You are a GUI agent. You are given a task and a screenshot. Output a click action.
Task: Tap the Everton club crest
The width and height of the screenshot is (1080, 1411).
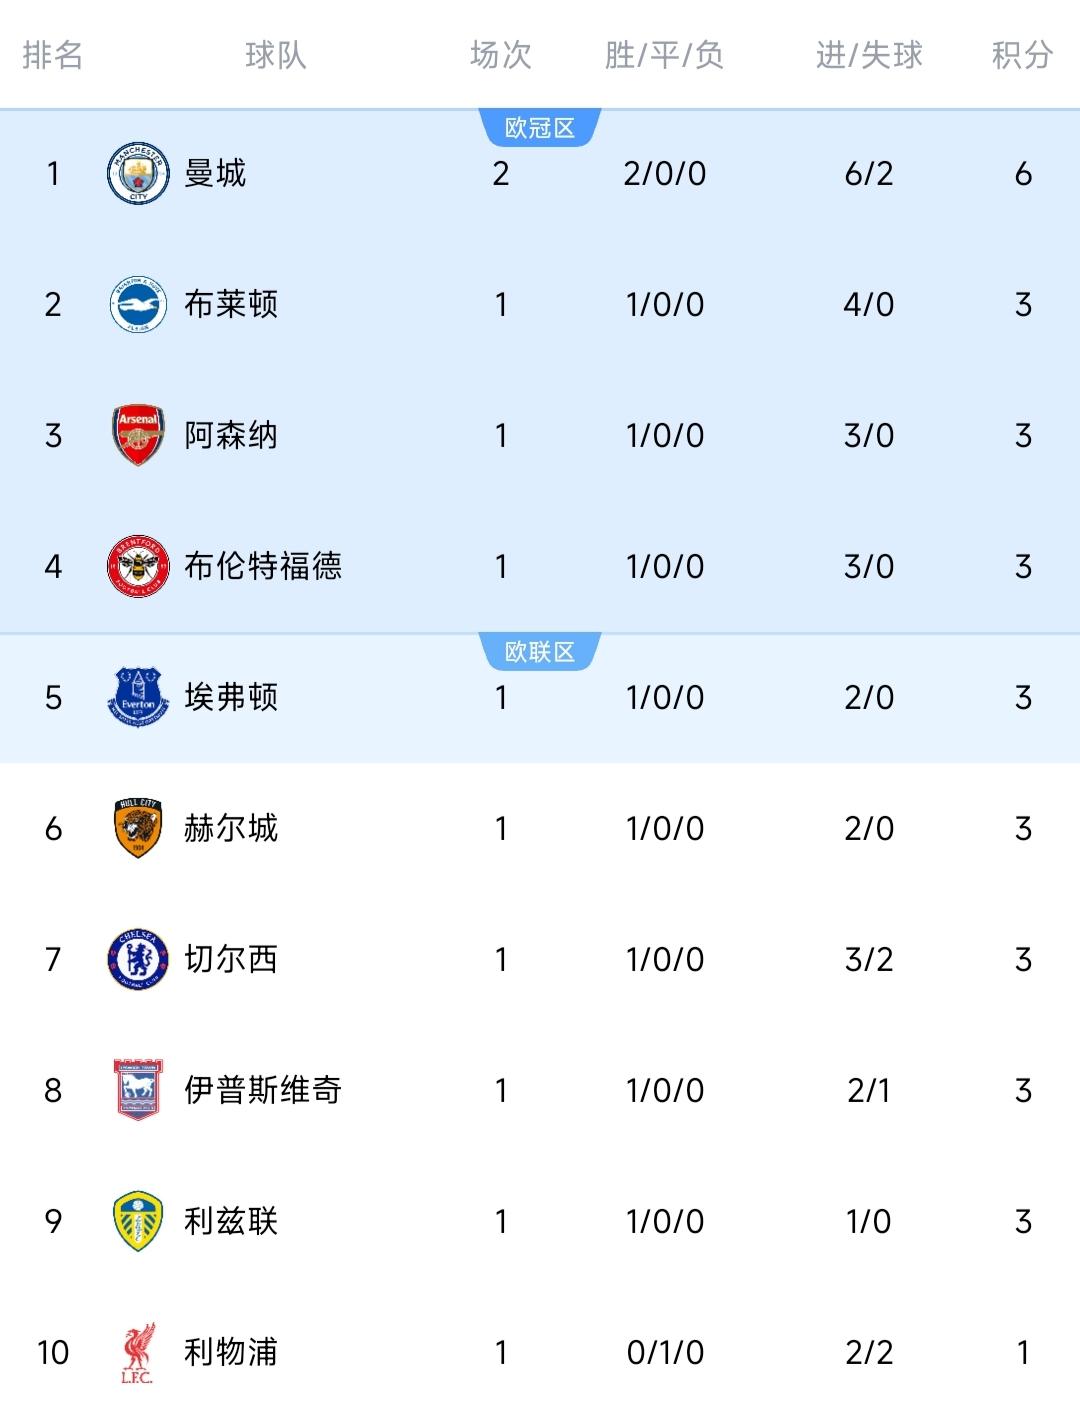137,697
